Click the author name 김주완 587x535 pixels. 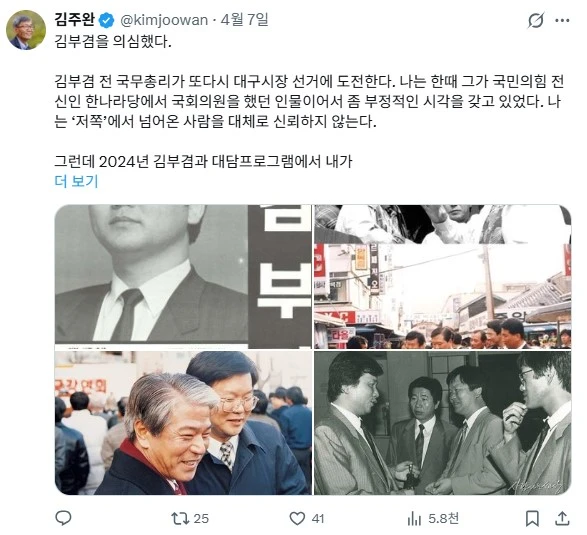pyautogui.click(x=74, y=19)
